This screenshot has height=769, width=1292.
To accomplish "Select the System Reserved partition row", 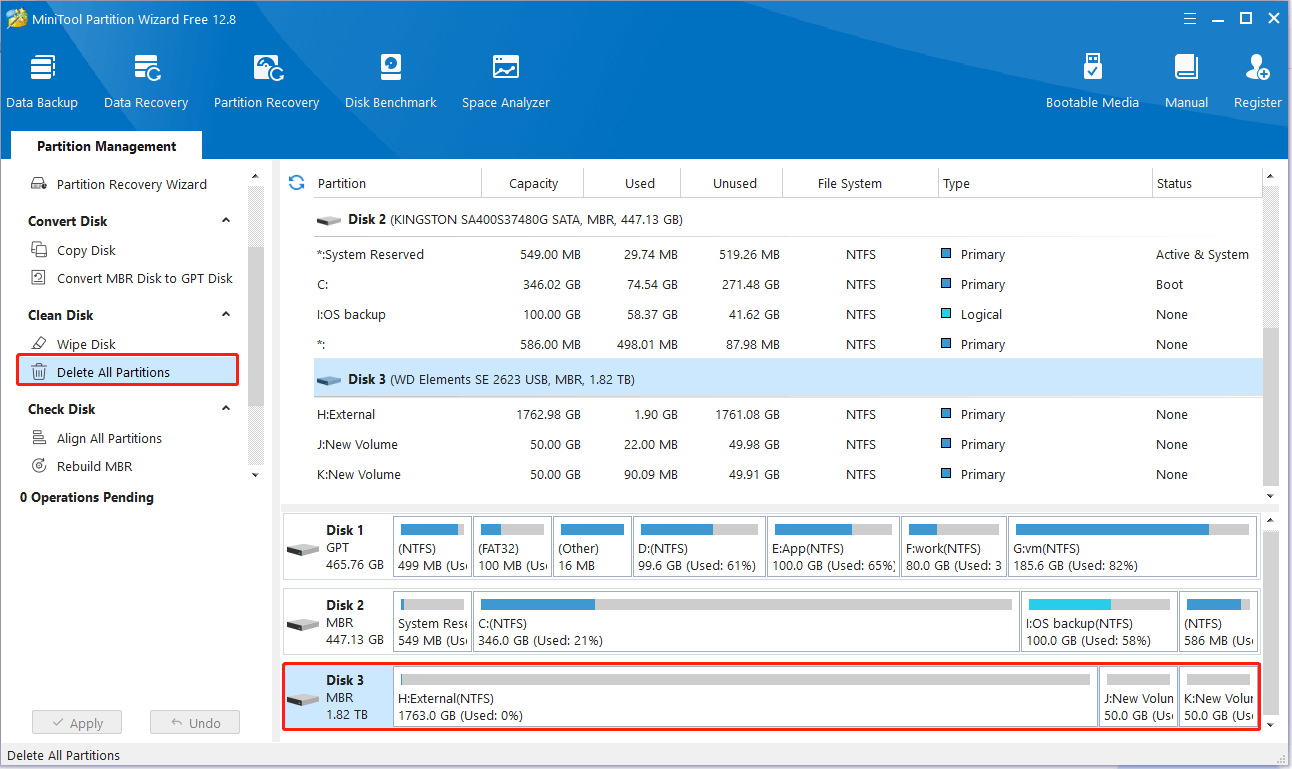I will (x=787, y=254).
